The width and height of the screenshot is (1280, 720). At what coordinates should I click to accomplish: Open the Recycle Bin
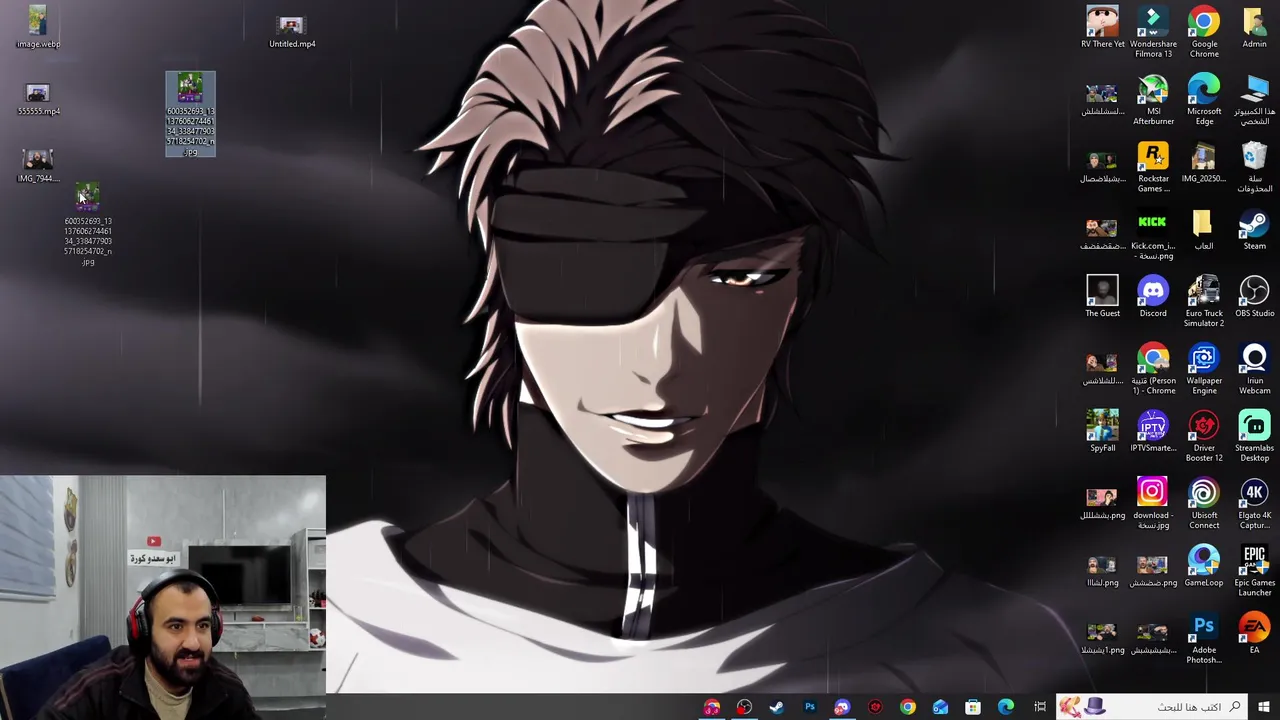click(1254, 167)
